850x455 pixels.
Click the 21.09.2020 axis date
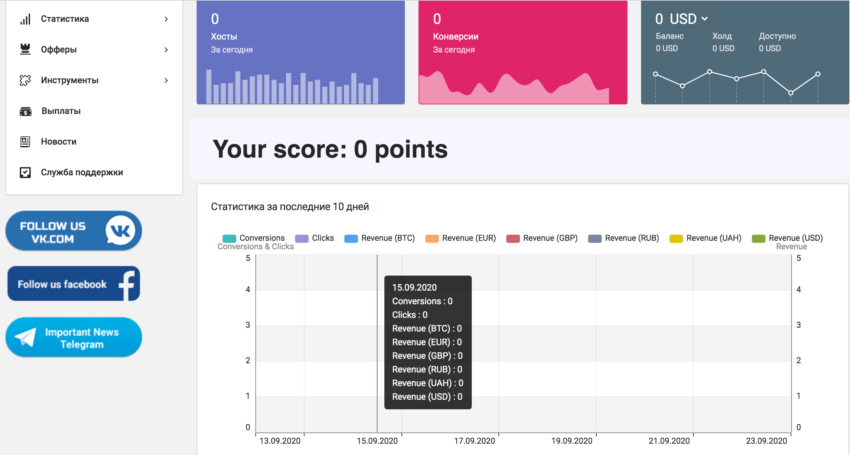point(669,441)
